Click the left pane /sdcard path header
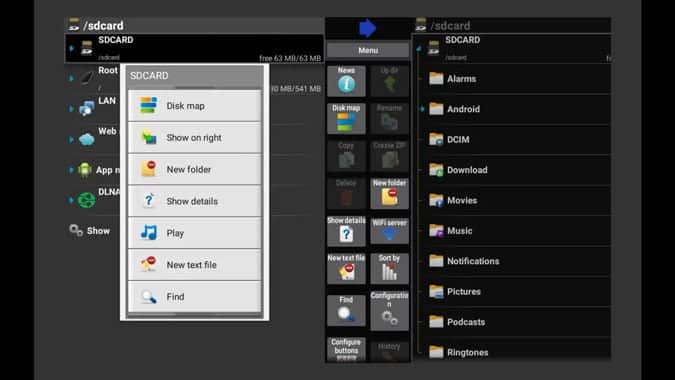 point(194,25)
